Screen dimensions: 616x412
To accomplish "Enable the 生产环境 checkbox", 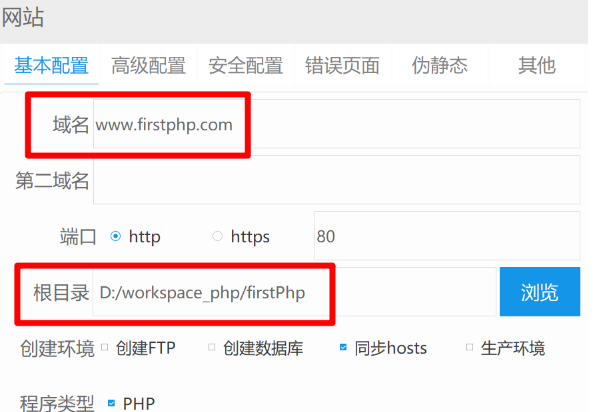I will 469,348.
